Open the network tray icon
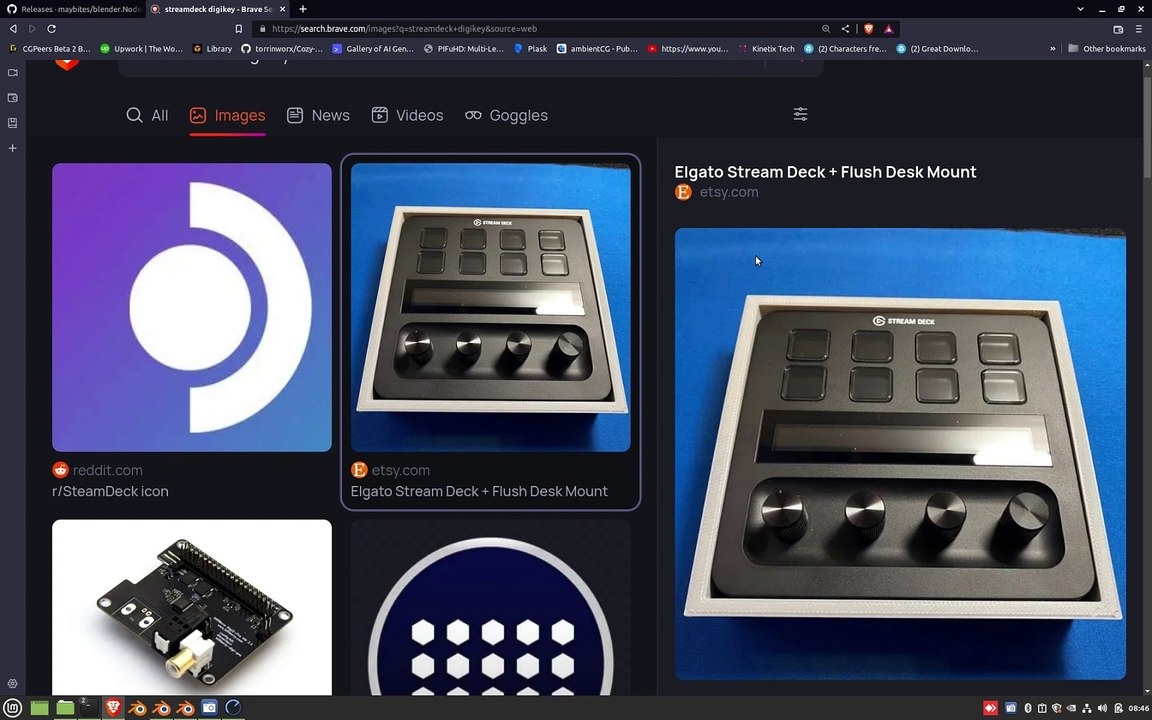The height and width of the screenshot is (720, 1152). (1087, 708)
